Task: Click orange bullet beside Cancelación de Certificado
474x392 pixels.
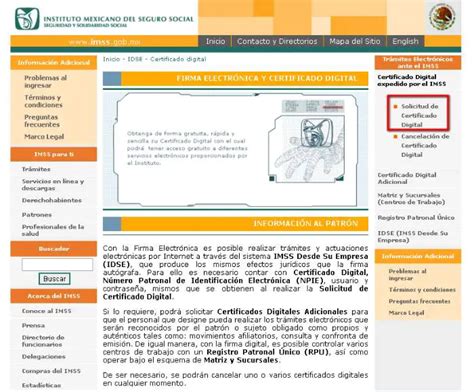Action: (396, 137)
